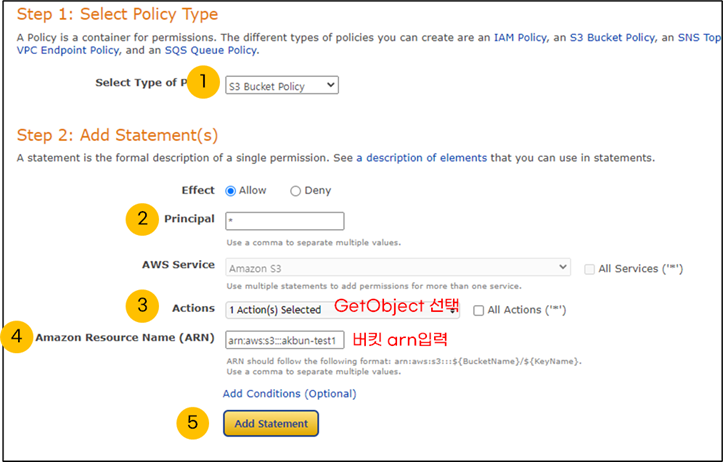Click the 'Use a comma to separate multiple values.' hint under Principal
Image resolution: width=723 pixels, height=462 pixels.
(x=314, y=243)
